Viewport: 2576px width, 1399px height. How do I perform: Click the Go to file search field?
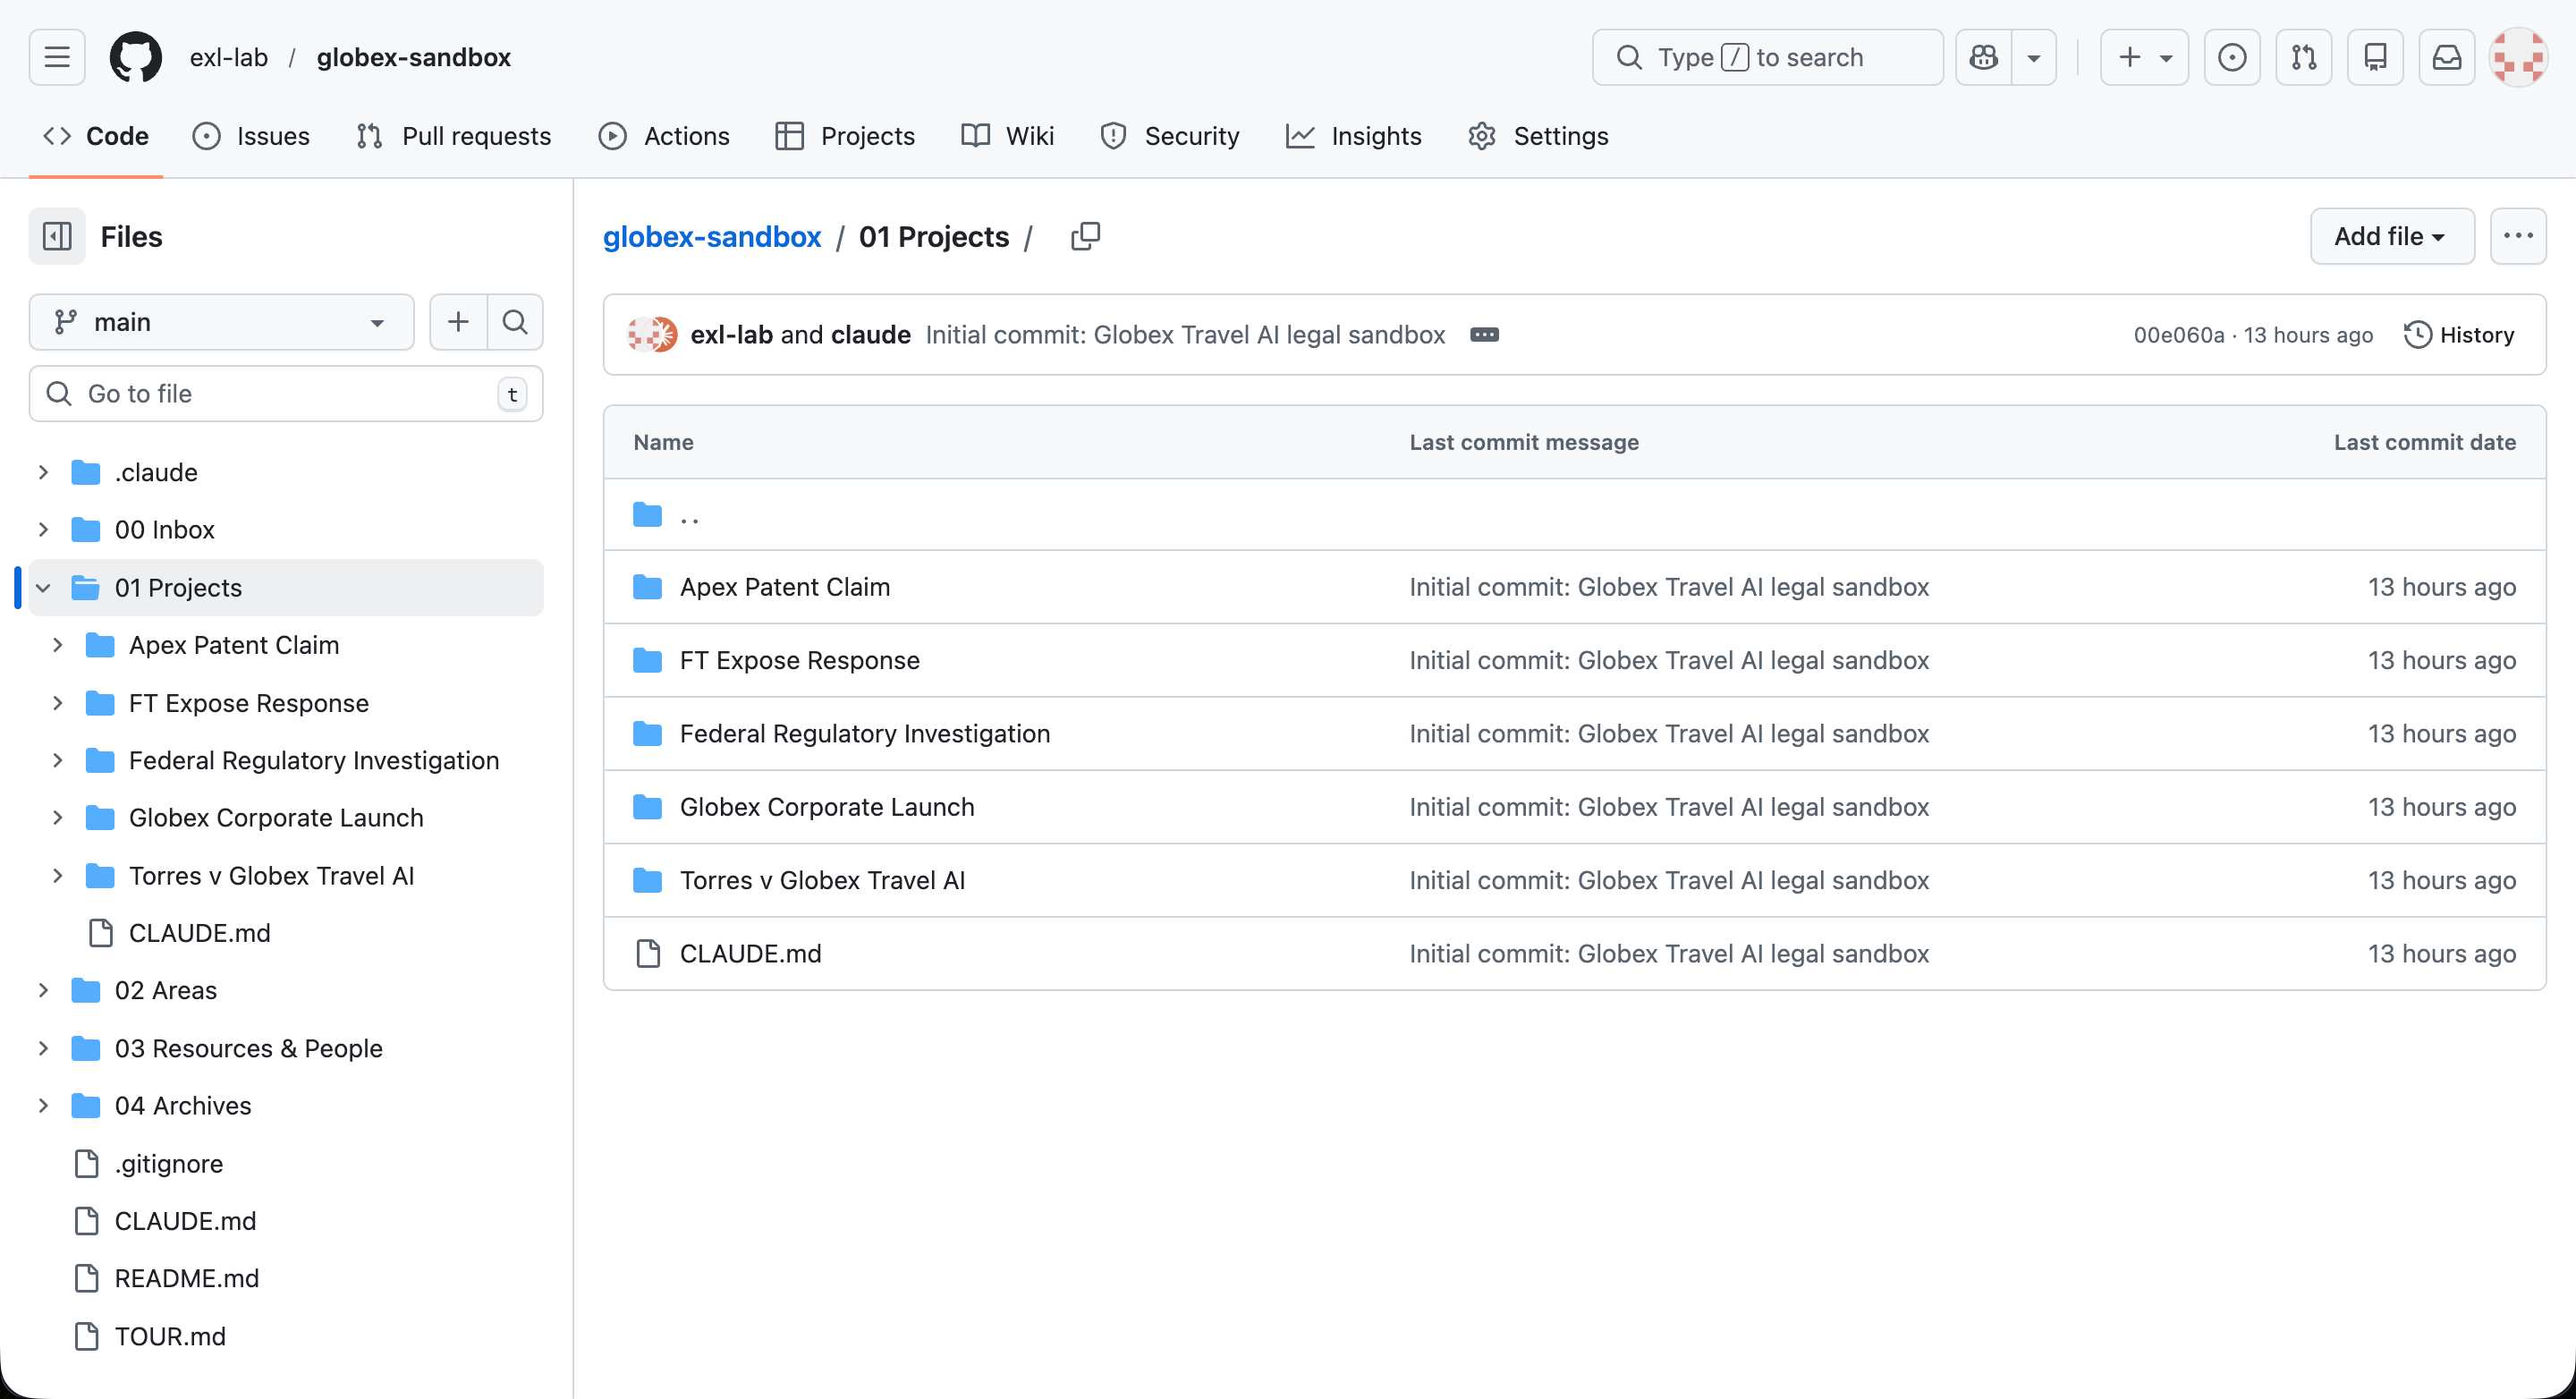285,394
